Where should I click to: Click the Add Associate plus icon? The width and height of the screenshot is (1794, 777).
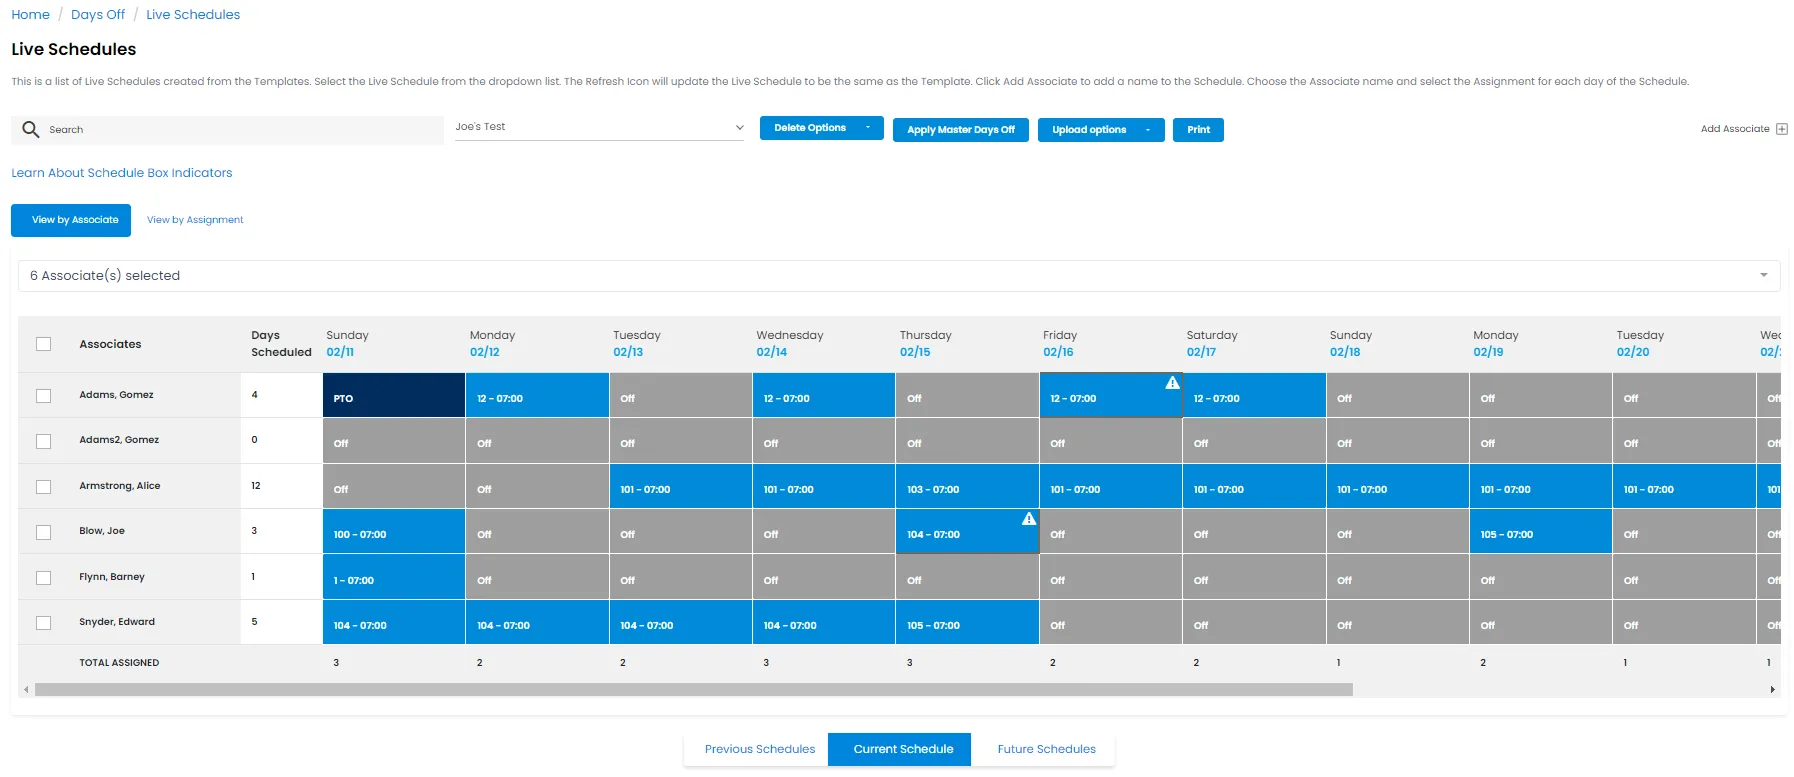coord(1781,129)
